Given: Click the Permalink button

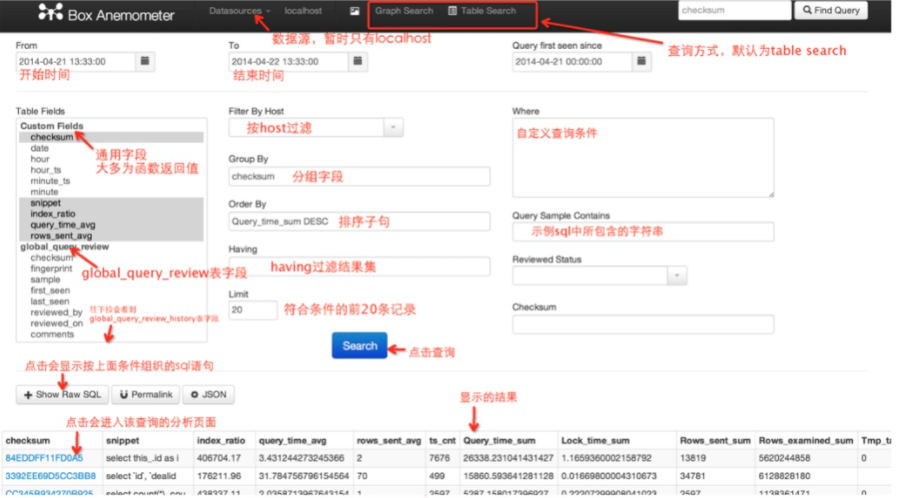Looking at the screenshot, I should (146, 394).
